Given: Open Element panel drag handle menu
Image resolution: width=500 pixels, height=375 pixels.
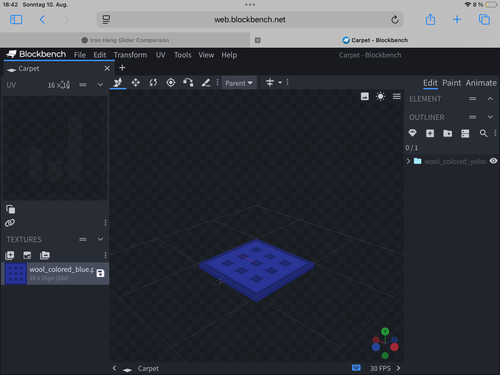Looking at the screenshot, I should click(x=472, y=99).
